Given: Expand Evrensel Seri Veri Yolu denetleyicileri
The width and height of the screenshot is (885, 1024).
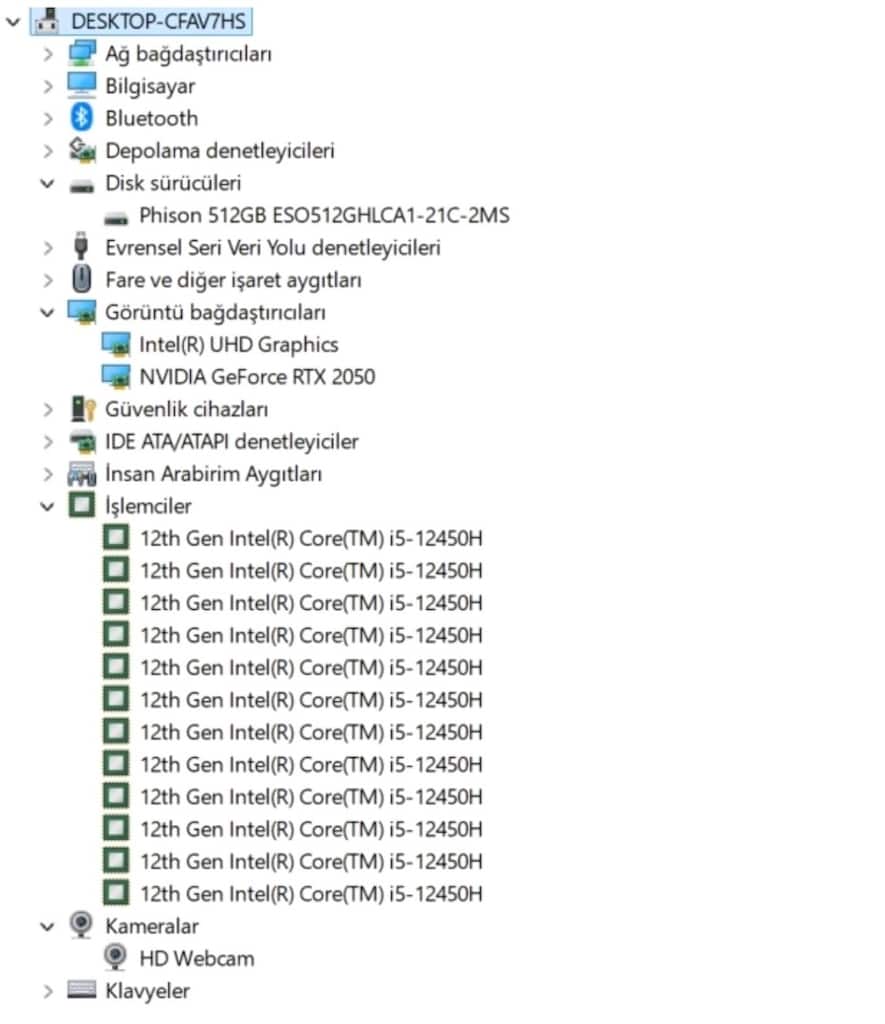Looking at the screenshot, I should (47, 248).
